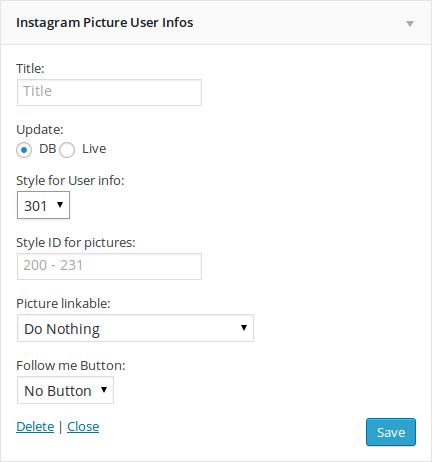Open the Picture linkable dropdown
Image resolution: width=432 pixels, height=462 pixels.
click(x=135, y=328)
